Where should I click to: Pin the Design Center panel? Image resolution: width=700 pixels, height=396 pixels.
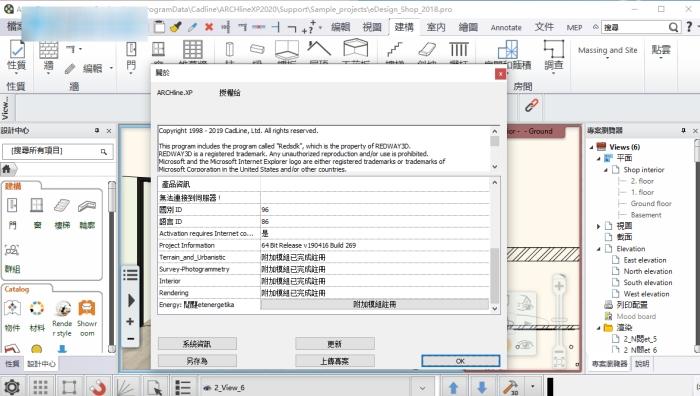pyautogui.click(x=97, y=130)
